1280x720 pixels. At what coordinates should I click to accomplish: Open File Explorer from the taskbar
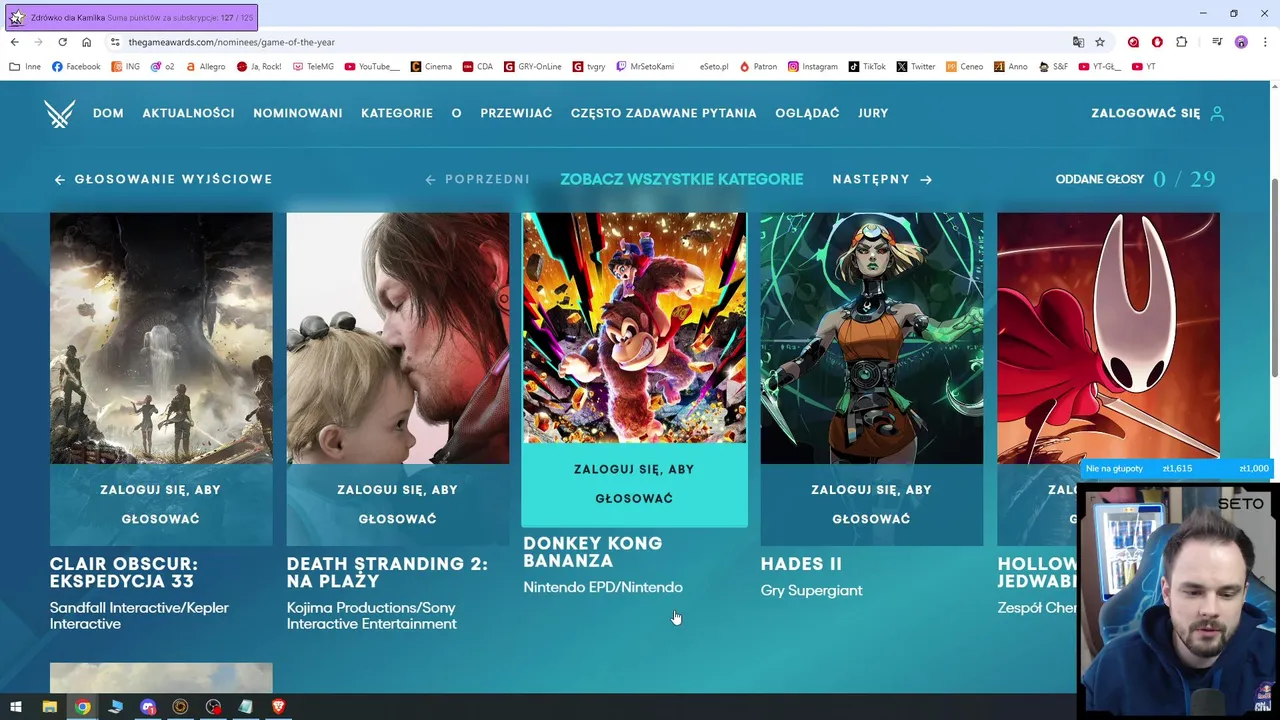click(x=49, y=707)
